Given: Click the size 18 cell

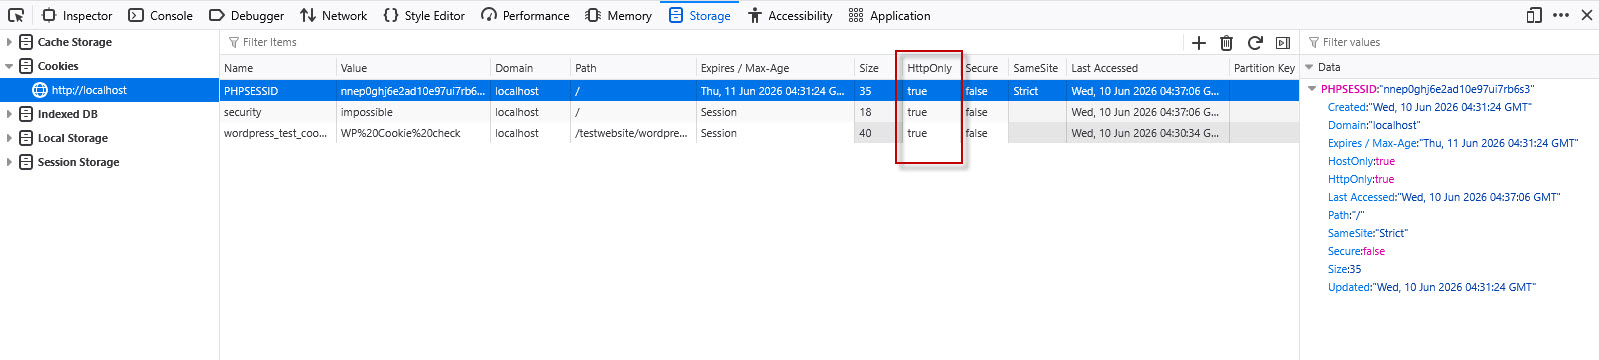Looking at the screenshot, I should click(x=878, y=112).
